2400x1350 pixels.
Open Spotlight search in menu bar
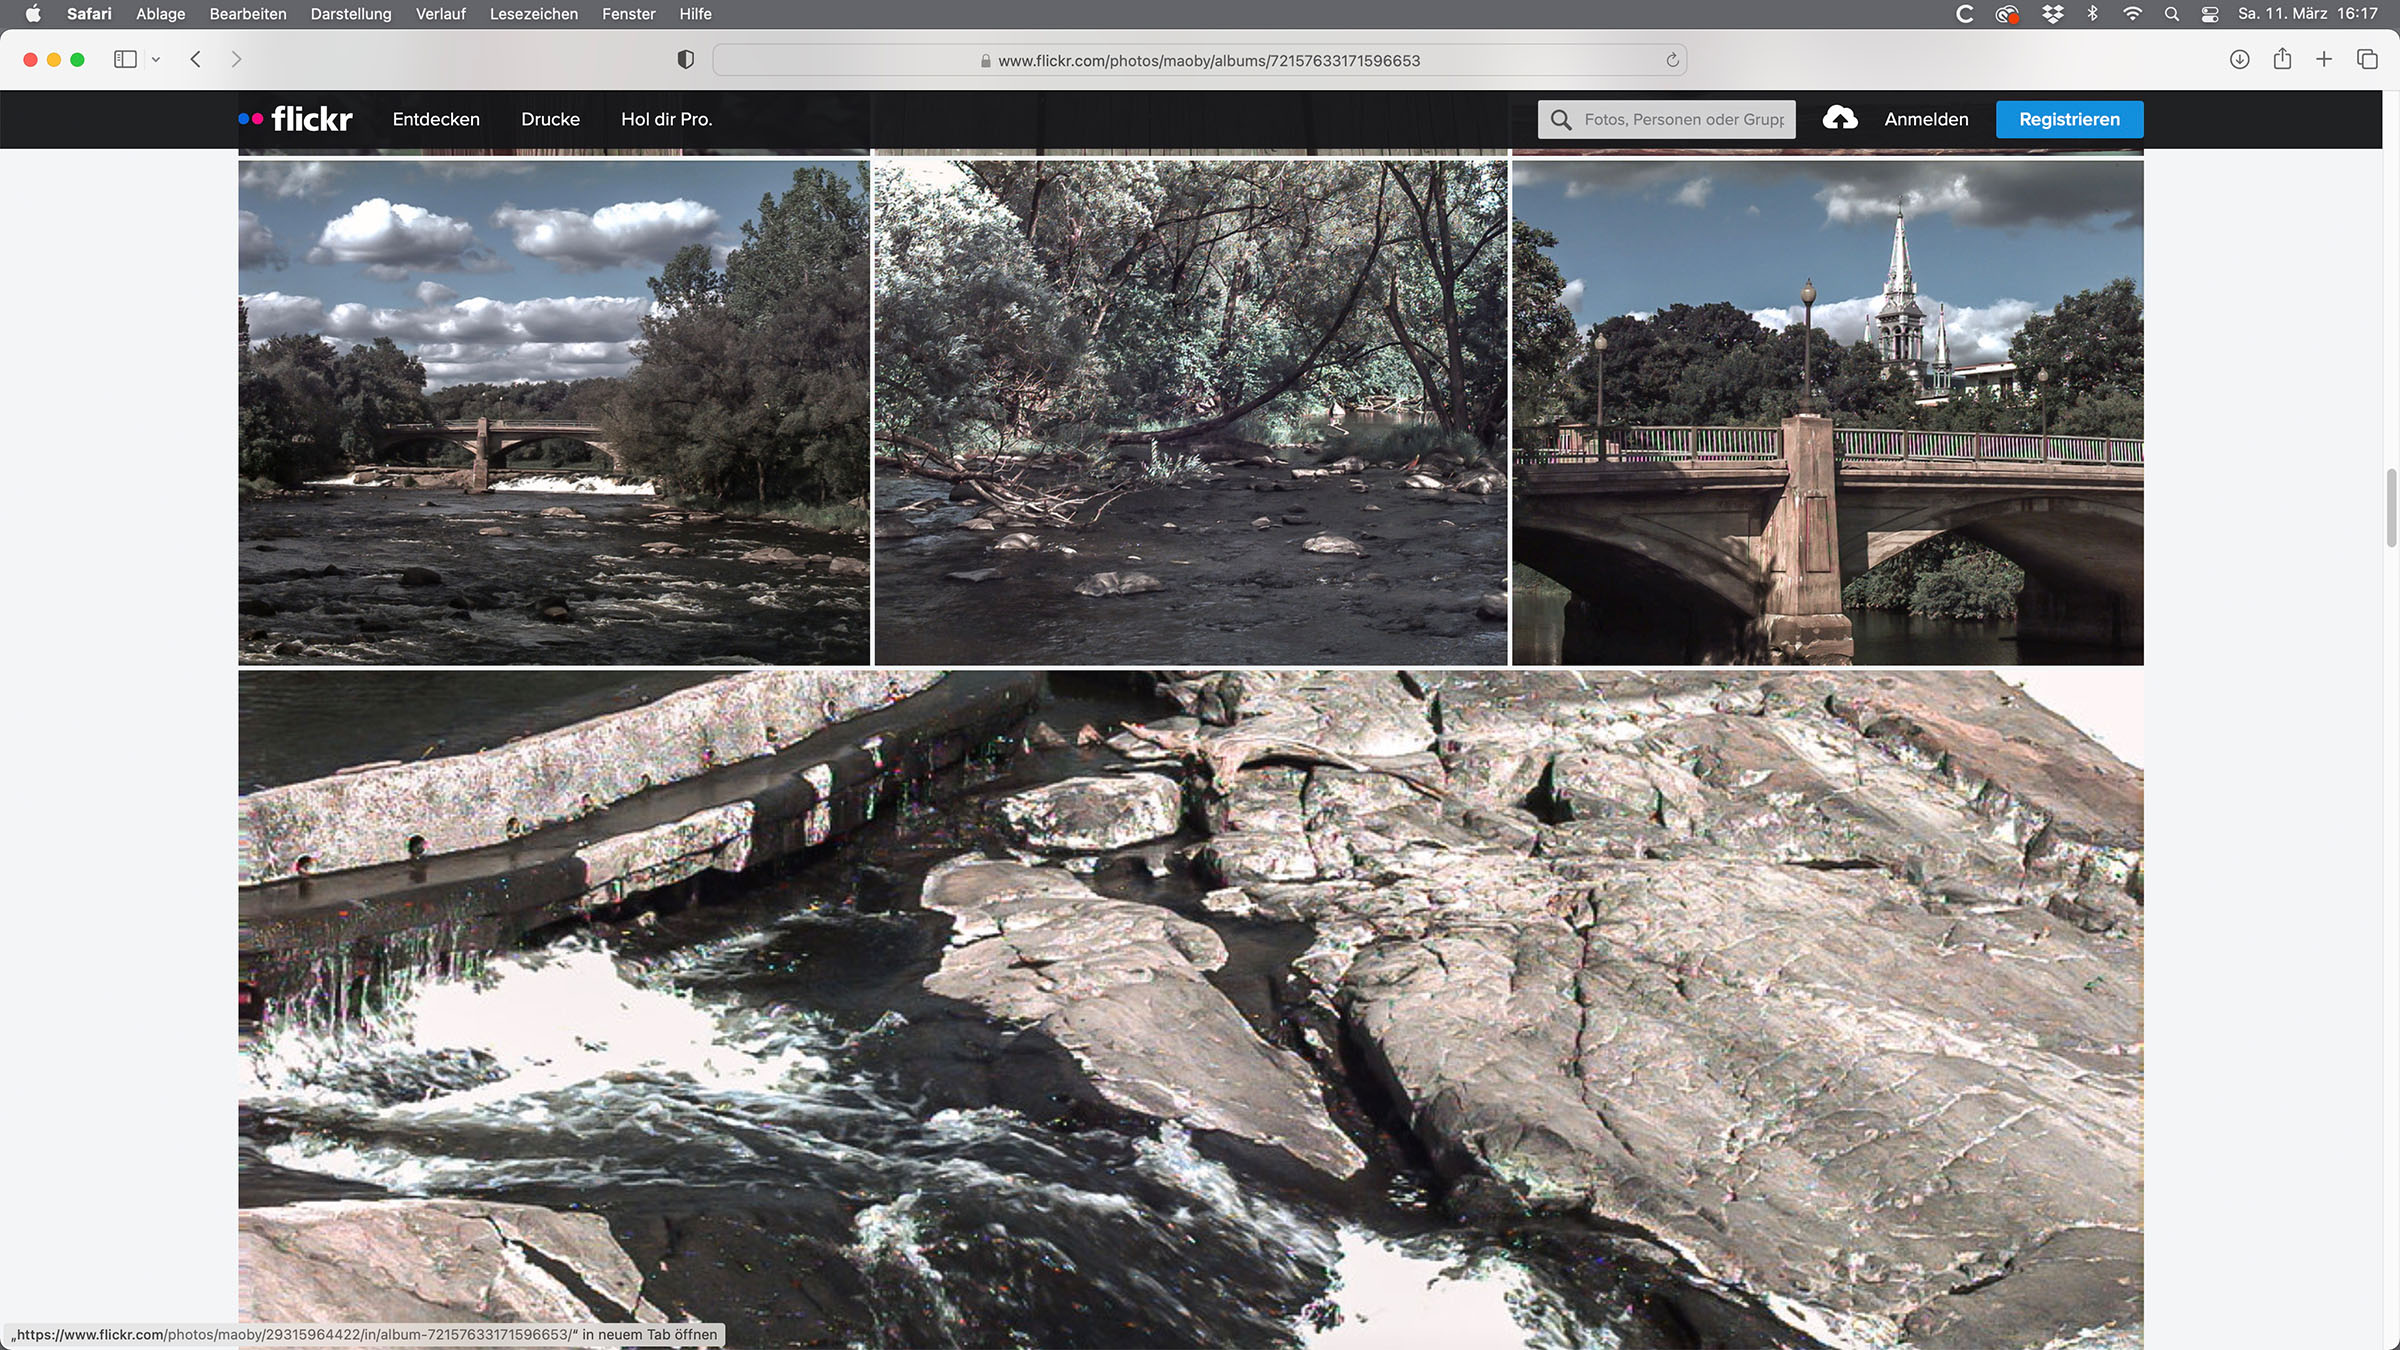tap(2171, 14)
